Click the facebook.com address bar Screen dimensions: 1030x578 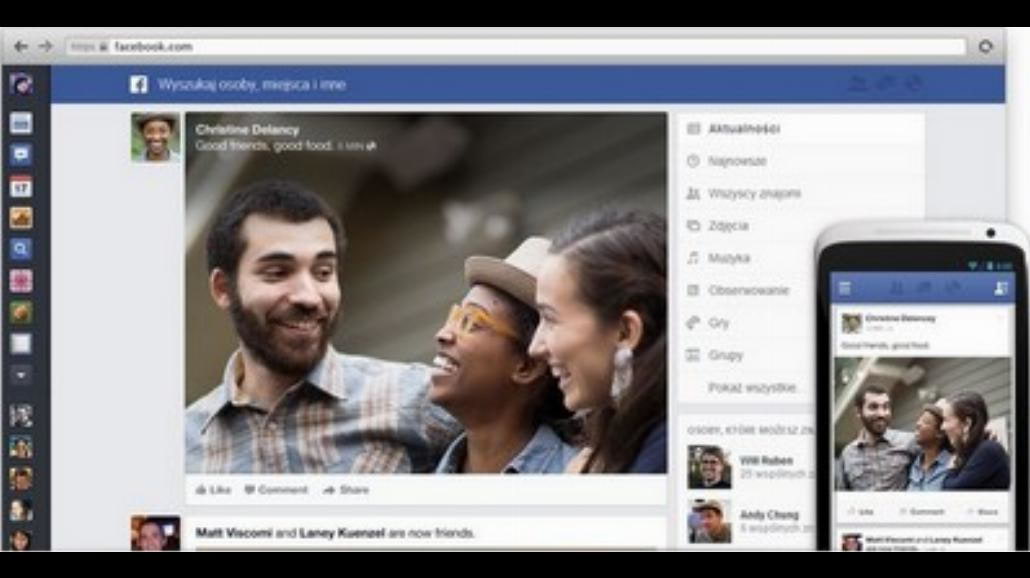(516, 47)
